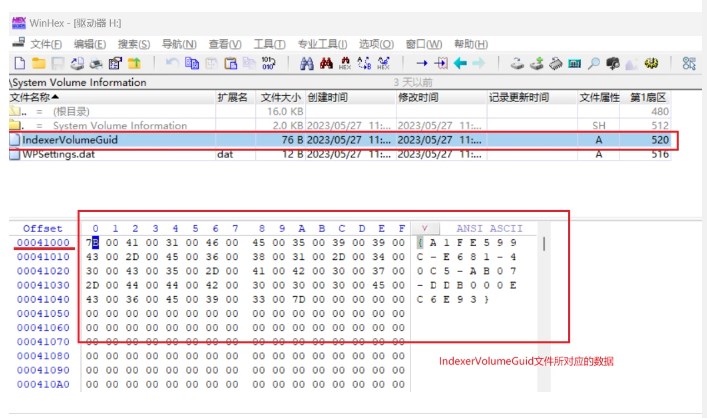
Task: Open the 编辑(E) menu
Action: point(90,44)
